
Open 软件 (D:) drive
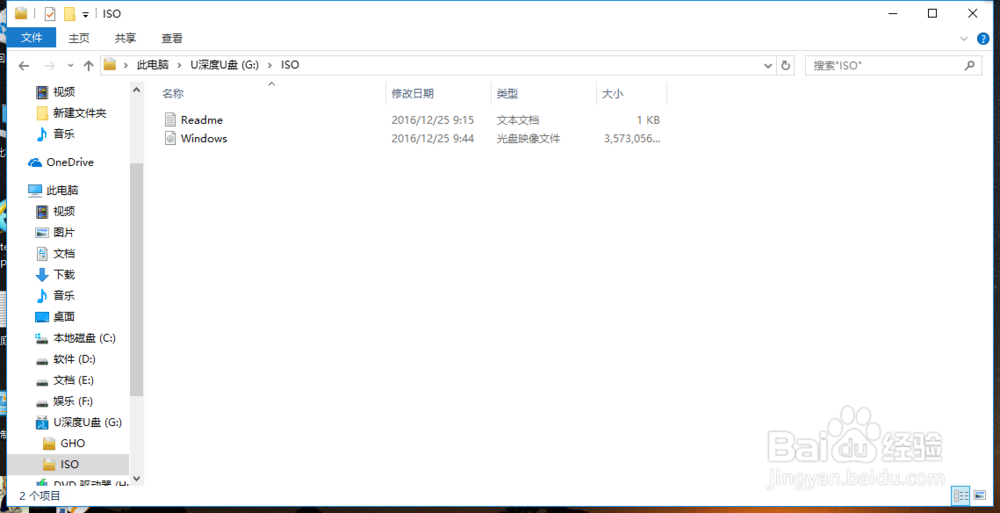coord(75,359)
